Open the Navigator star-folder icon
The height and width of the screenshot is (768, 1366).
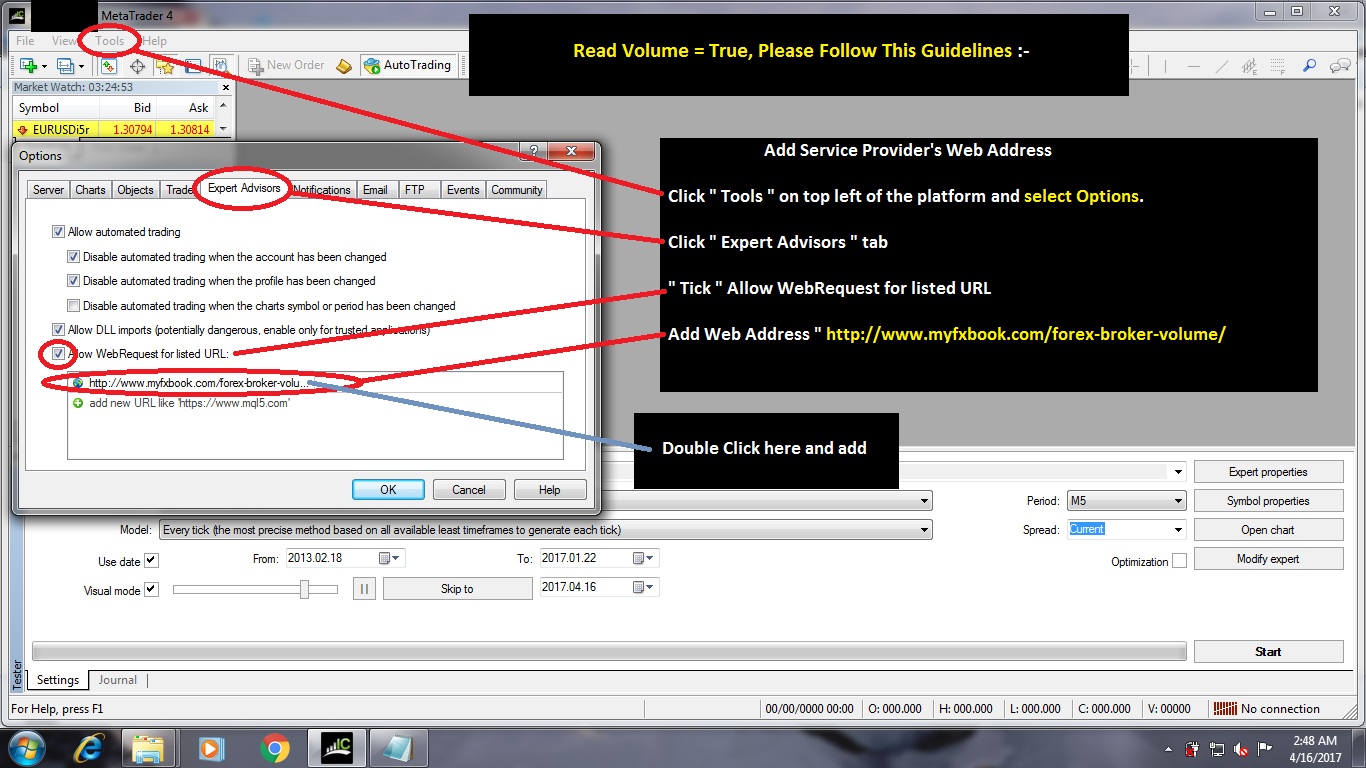[165, 66]
